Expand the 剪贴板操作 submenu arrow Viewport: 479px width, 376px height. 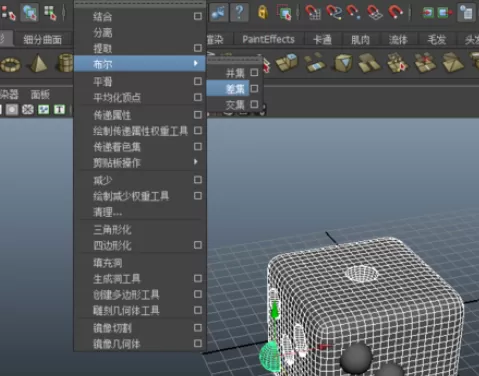pyautogui.click(x=196, y=162)
